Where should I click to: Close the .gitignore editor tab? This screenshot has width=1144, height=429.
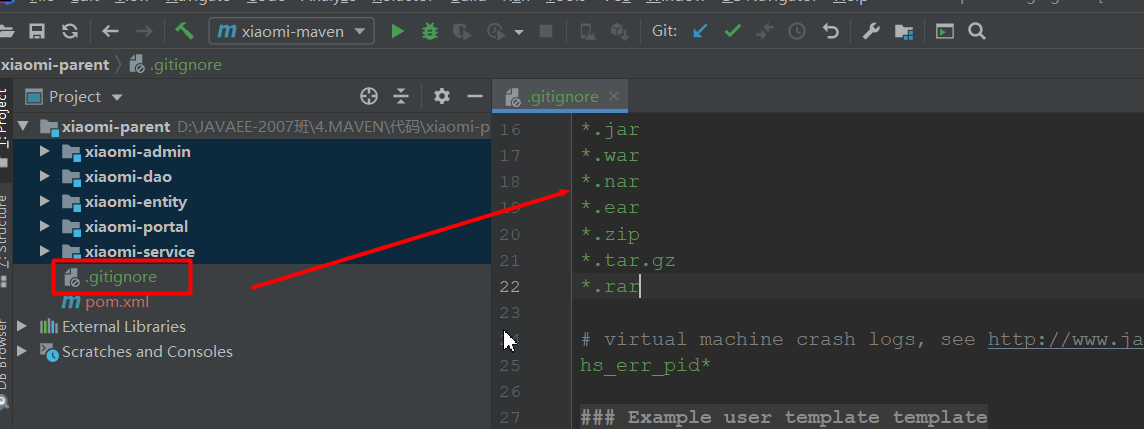614,96
